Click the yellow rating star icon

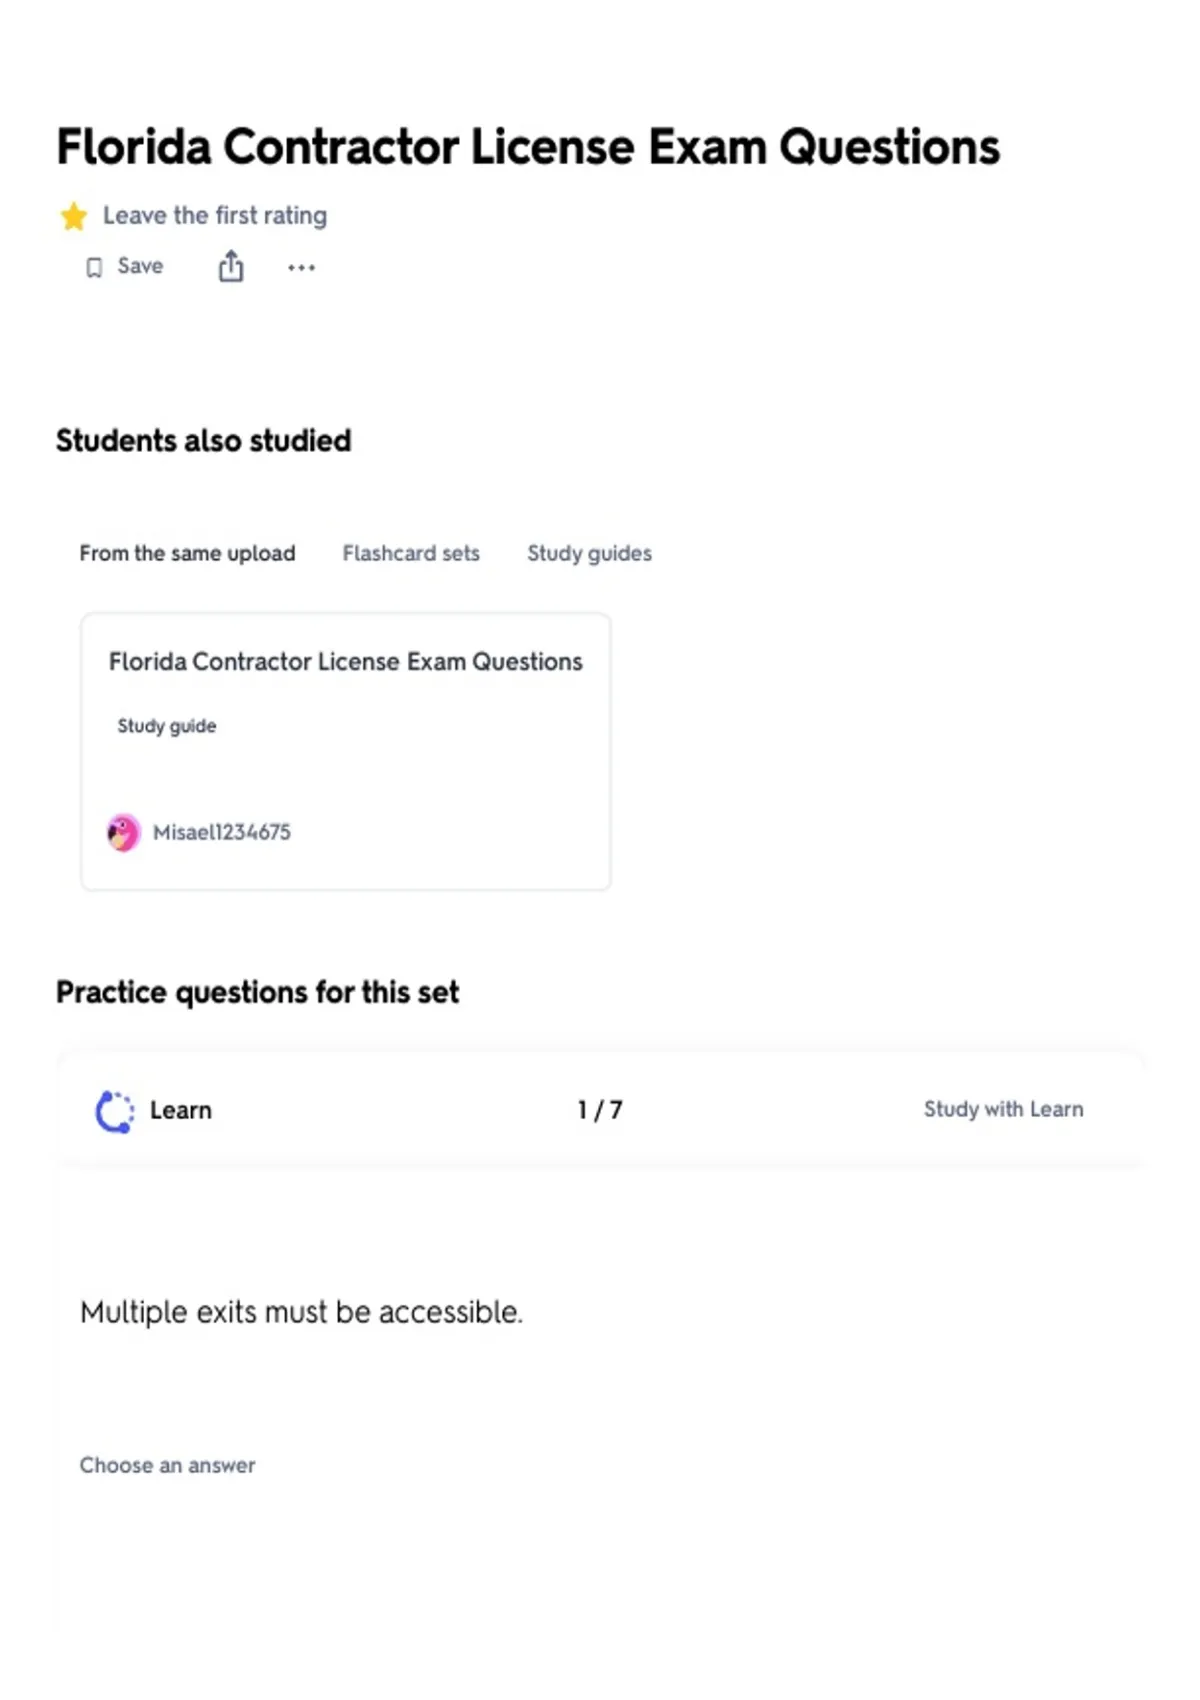point(73,216)
